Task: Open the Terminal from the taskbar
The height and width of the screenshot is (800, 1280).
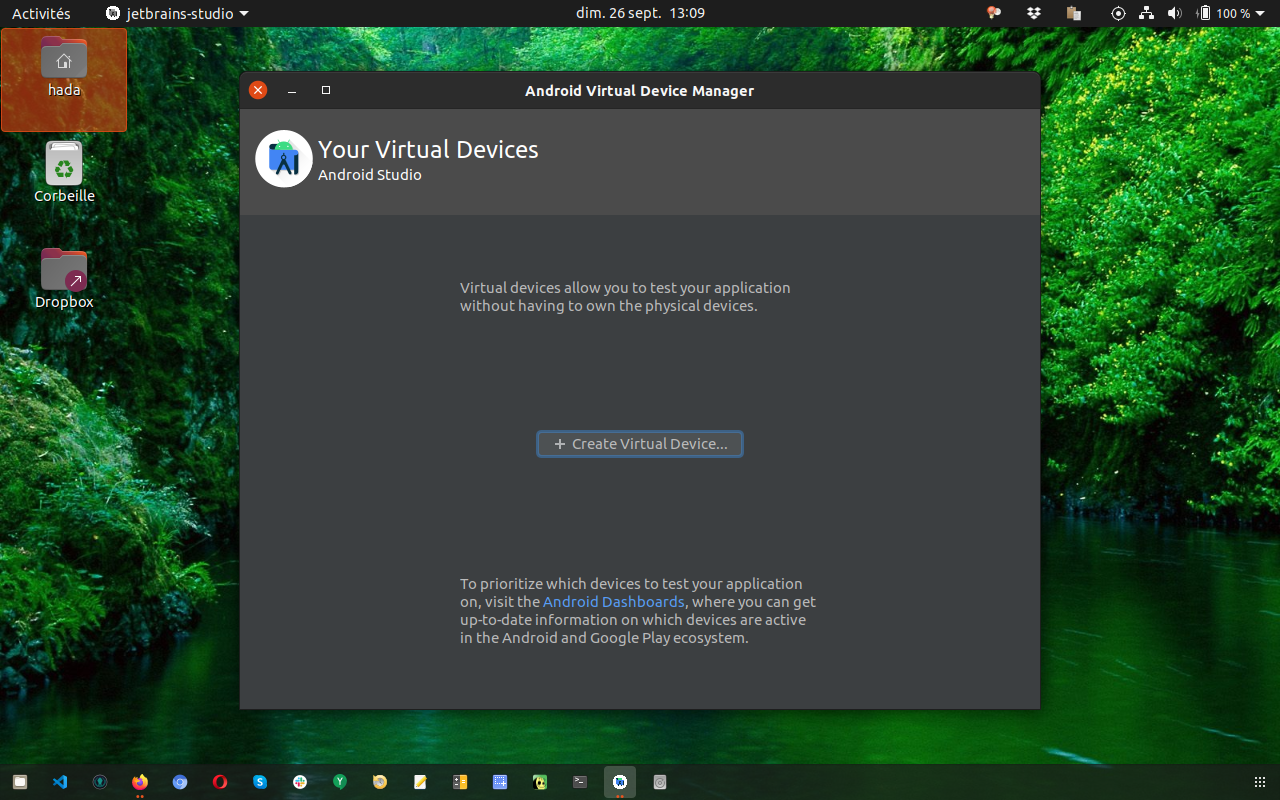Action: 580,782
